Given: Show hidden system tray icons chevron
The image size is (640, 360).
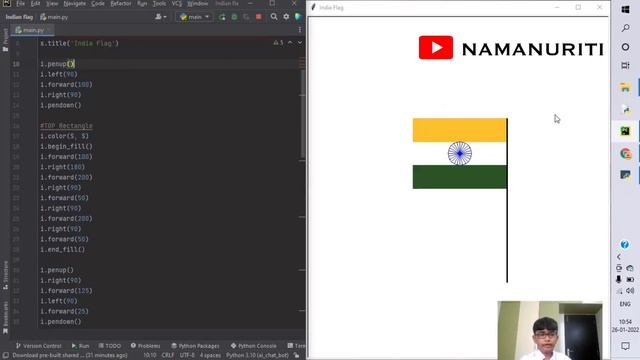Looking at the screenshot, I should pyautogui.click(x=619, y=257).
